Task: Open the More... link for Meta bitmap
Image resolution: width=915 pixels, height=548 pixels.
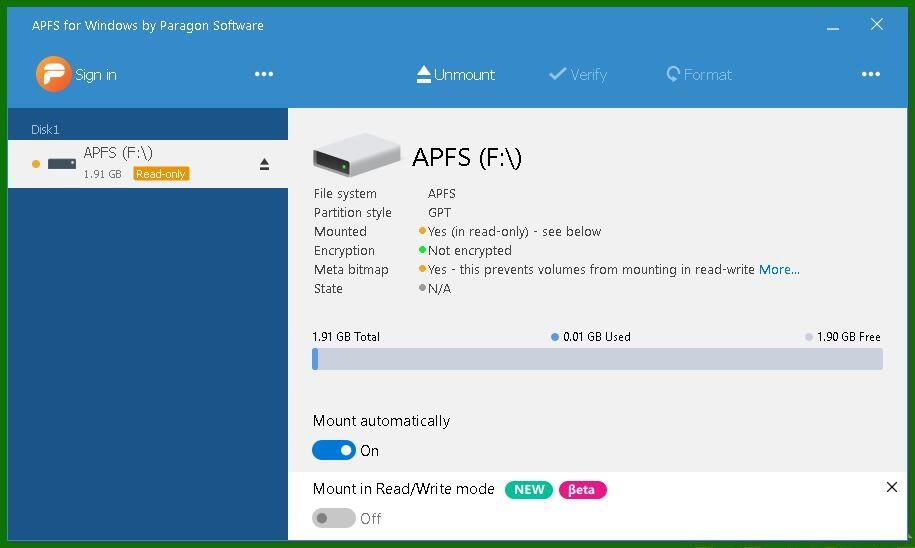Action: click(779, 270)
